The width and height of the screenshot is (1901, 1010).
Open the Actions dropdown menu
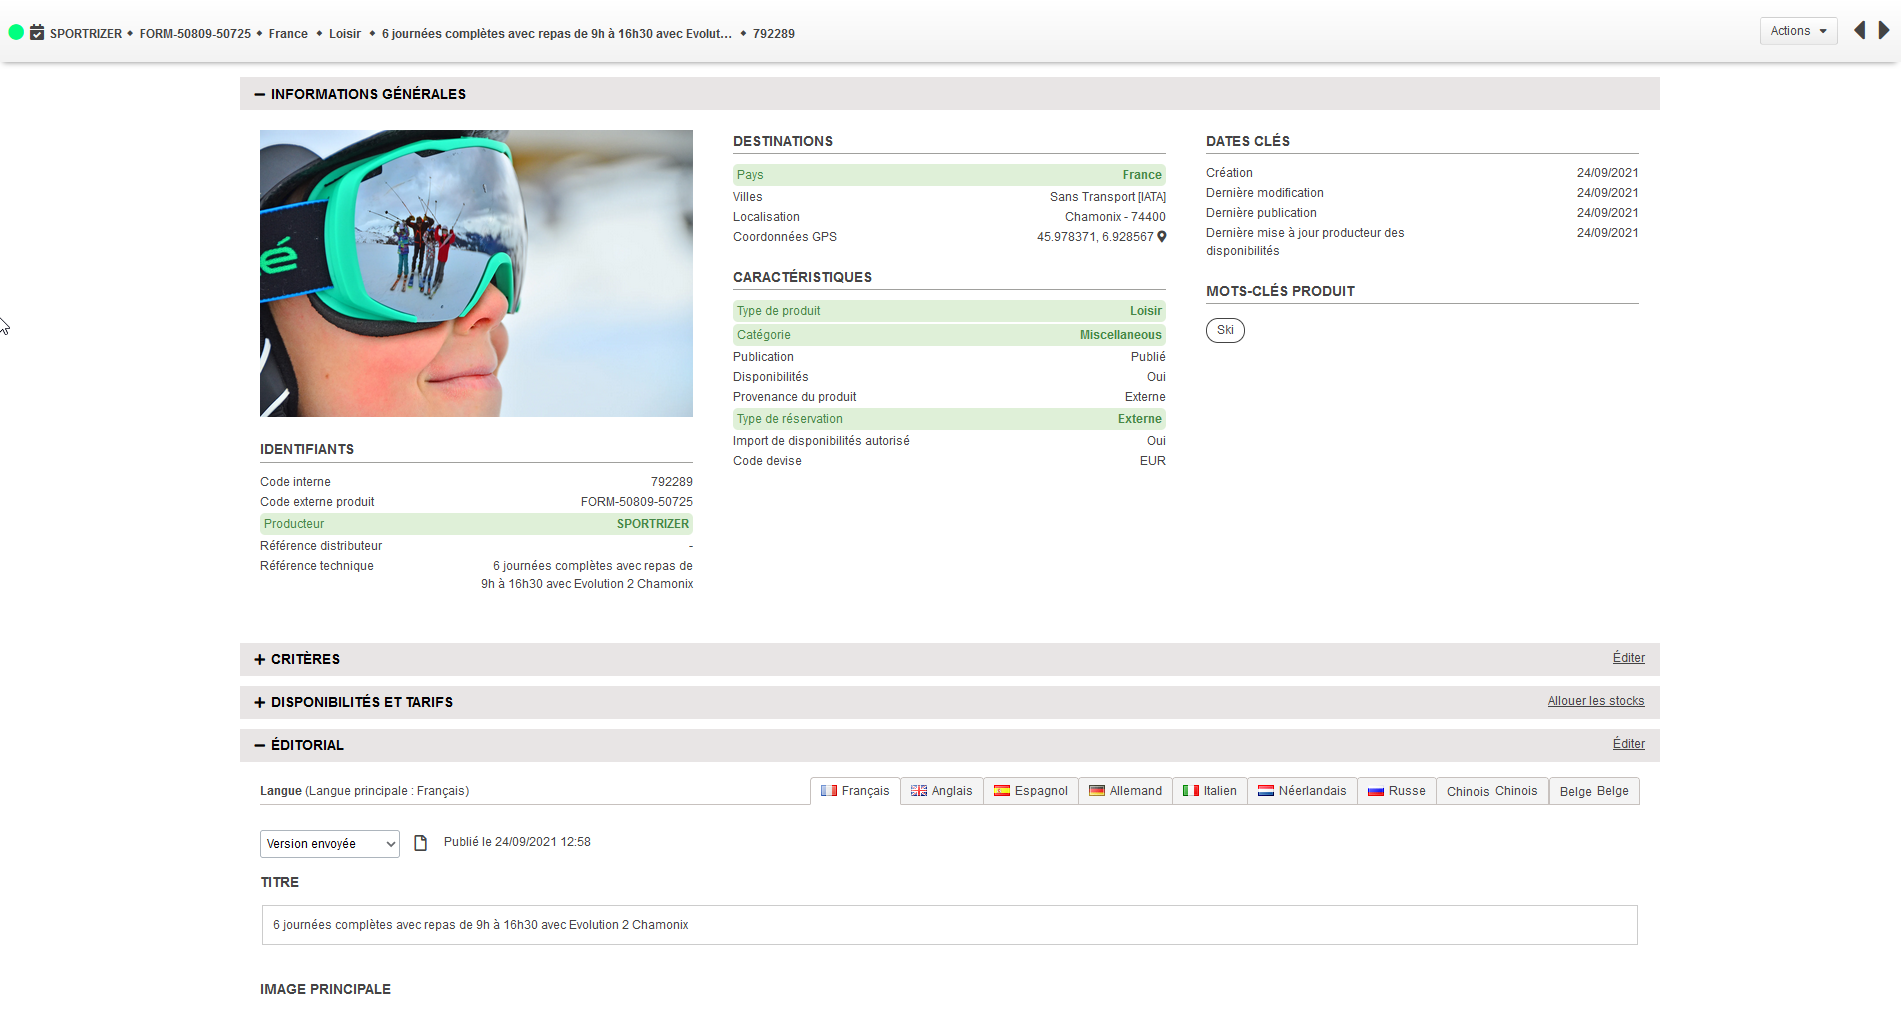1798,31
